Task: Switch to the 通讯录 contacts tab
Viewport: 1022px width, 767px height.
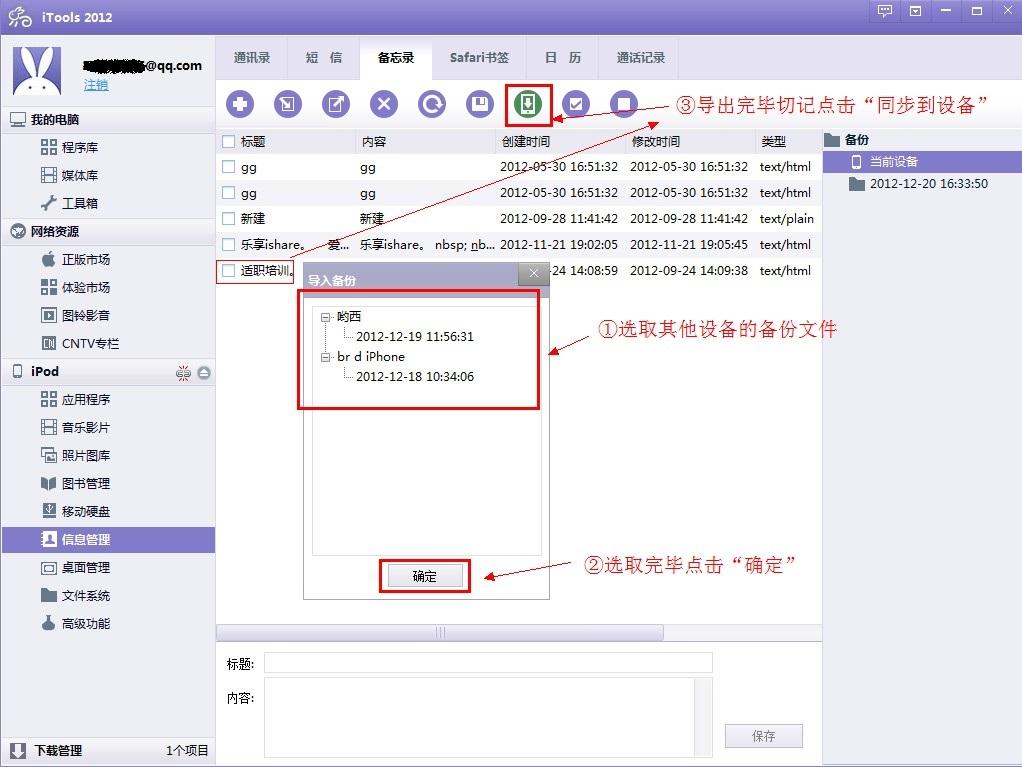Action: (252, 58)
